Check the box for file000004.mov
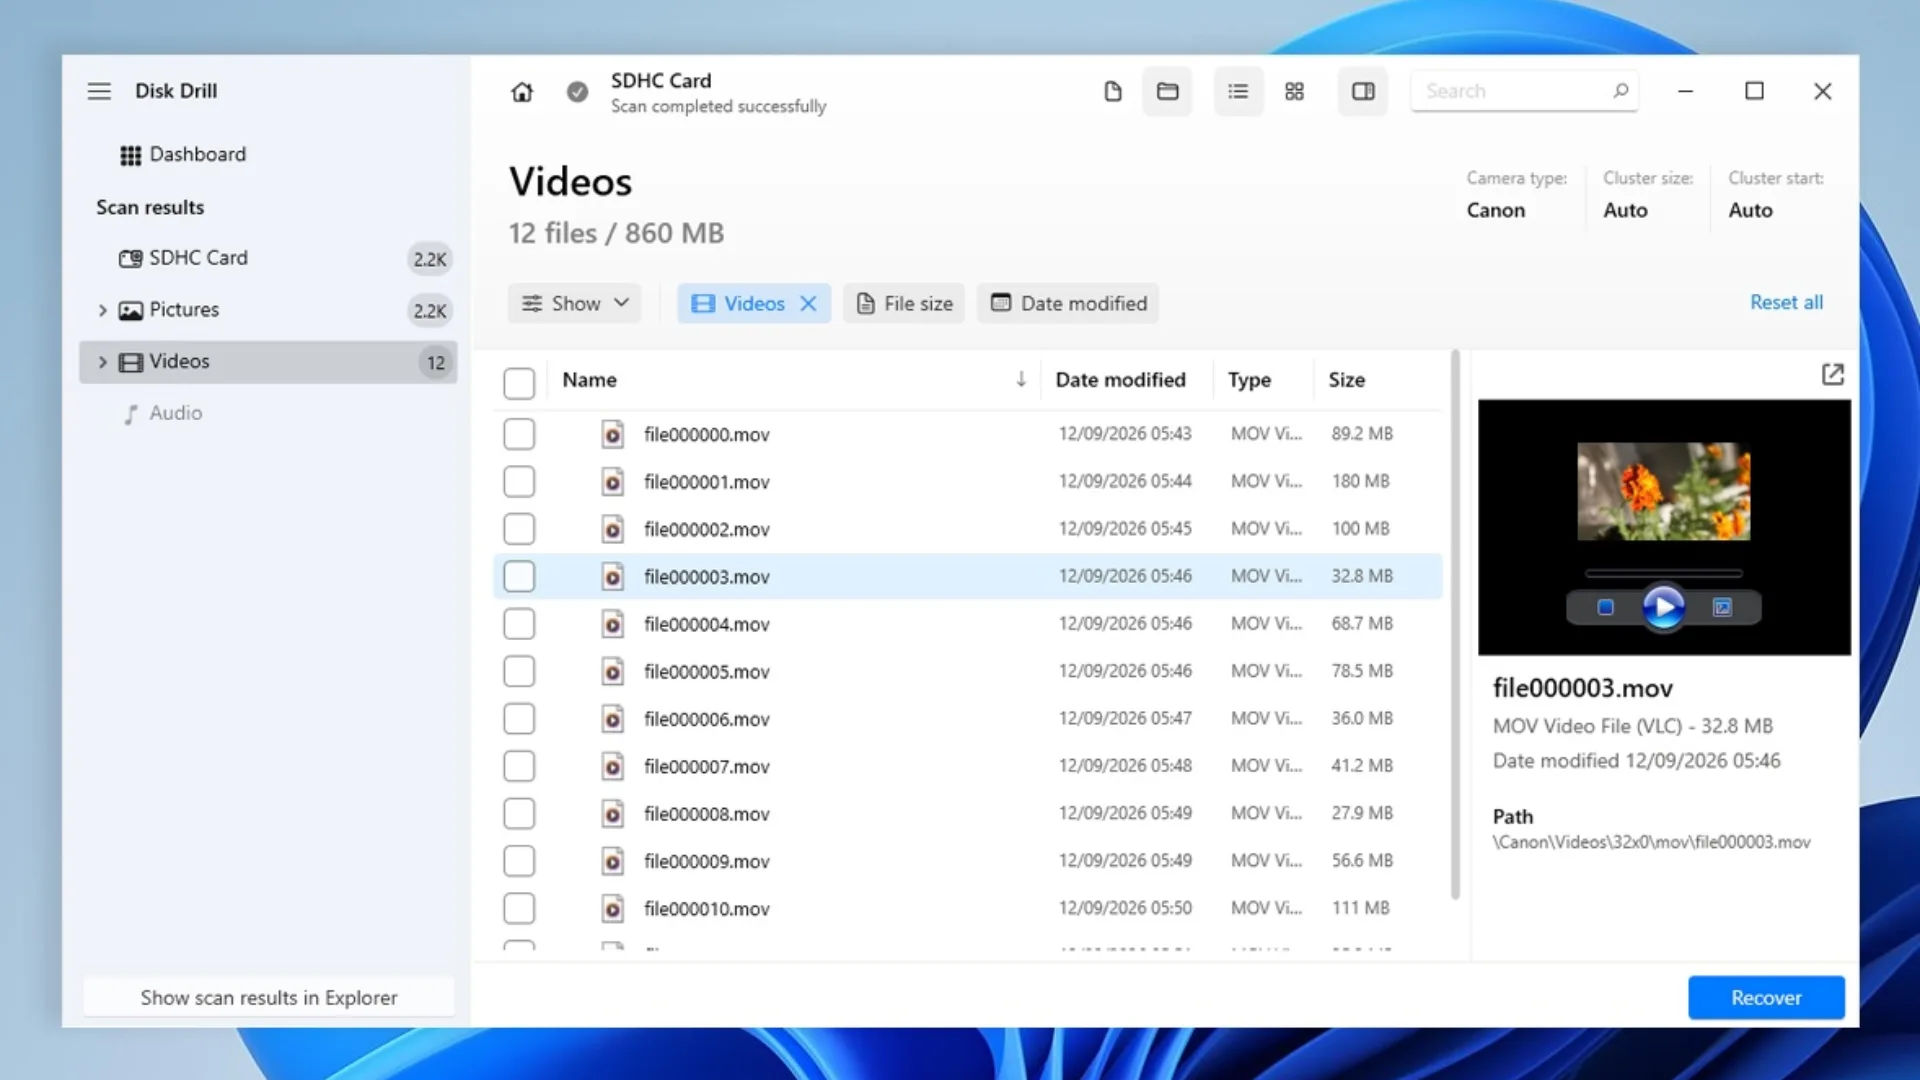This screenshot has width=1920, height=1080. (519, 624)
